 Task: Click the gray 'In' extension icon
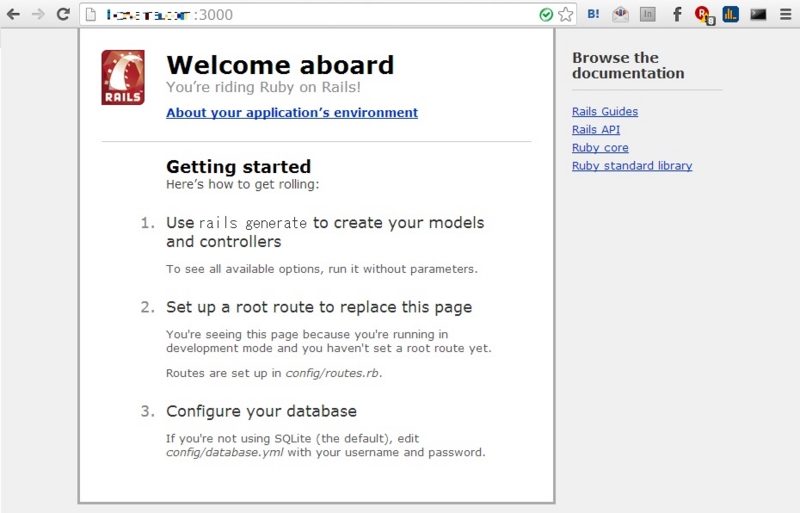click(647, 14)
